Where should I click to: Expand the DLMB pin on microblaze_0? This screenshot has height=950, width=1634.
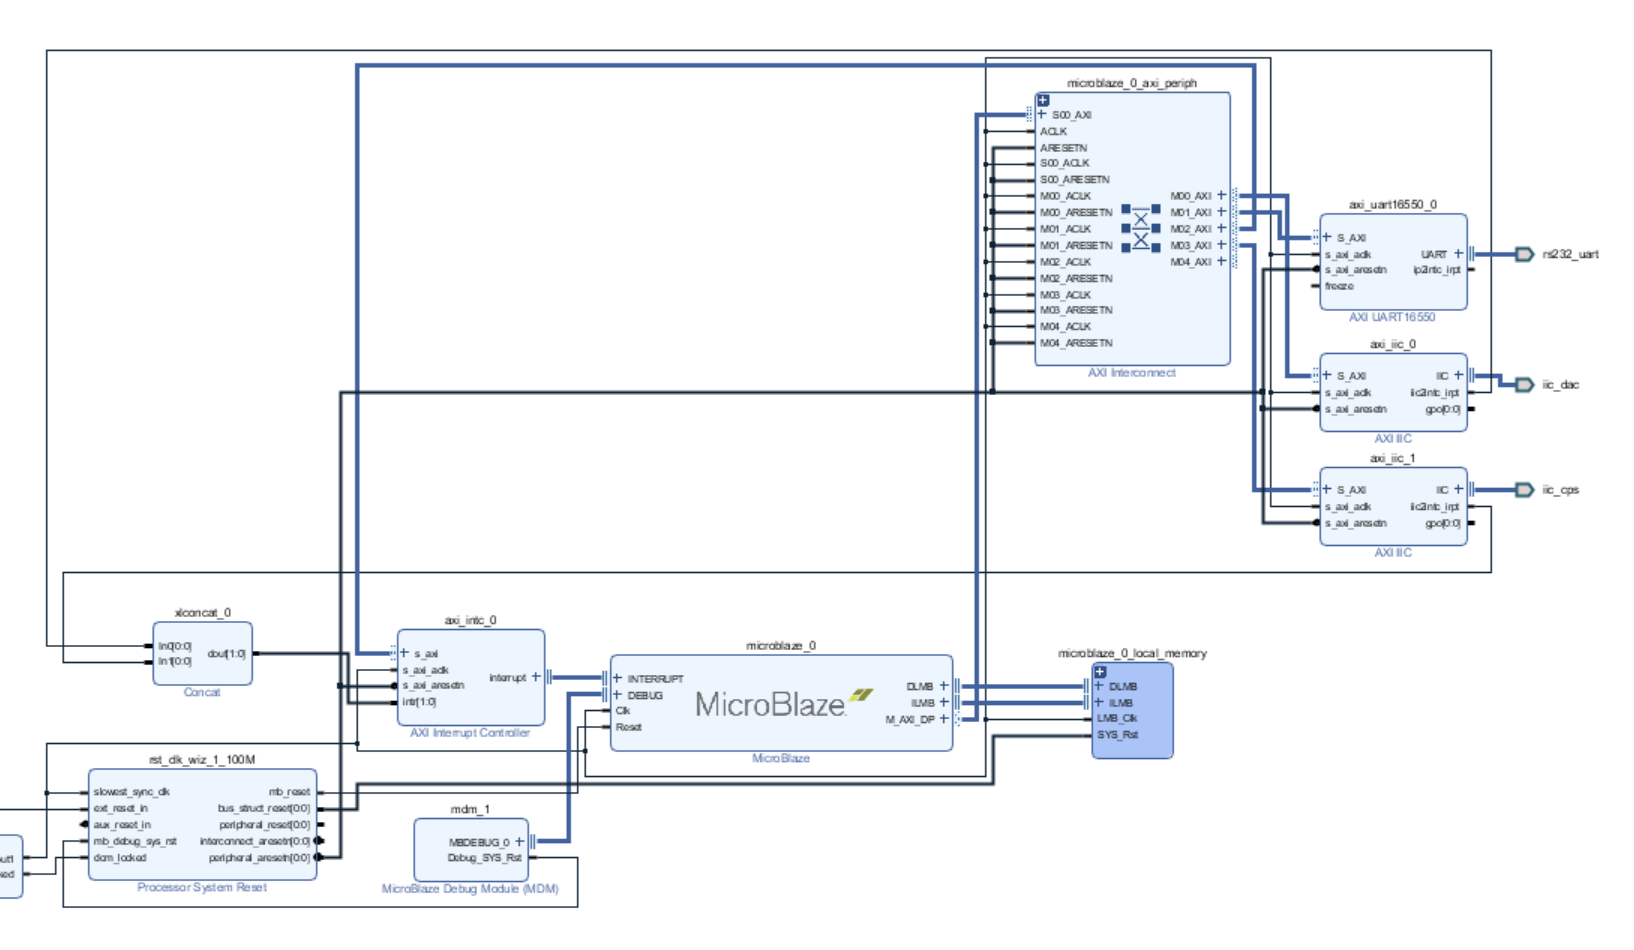click(x=943, y=686)
